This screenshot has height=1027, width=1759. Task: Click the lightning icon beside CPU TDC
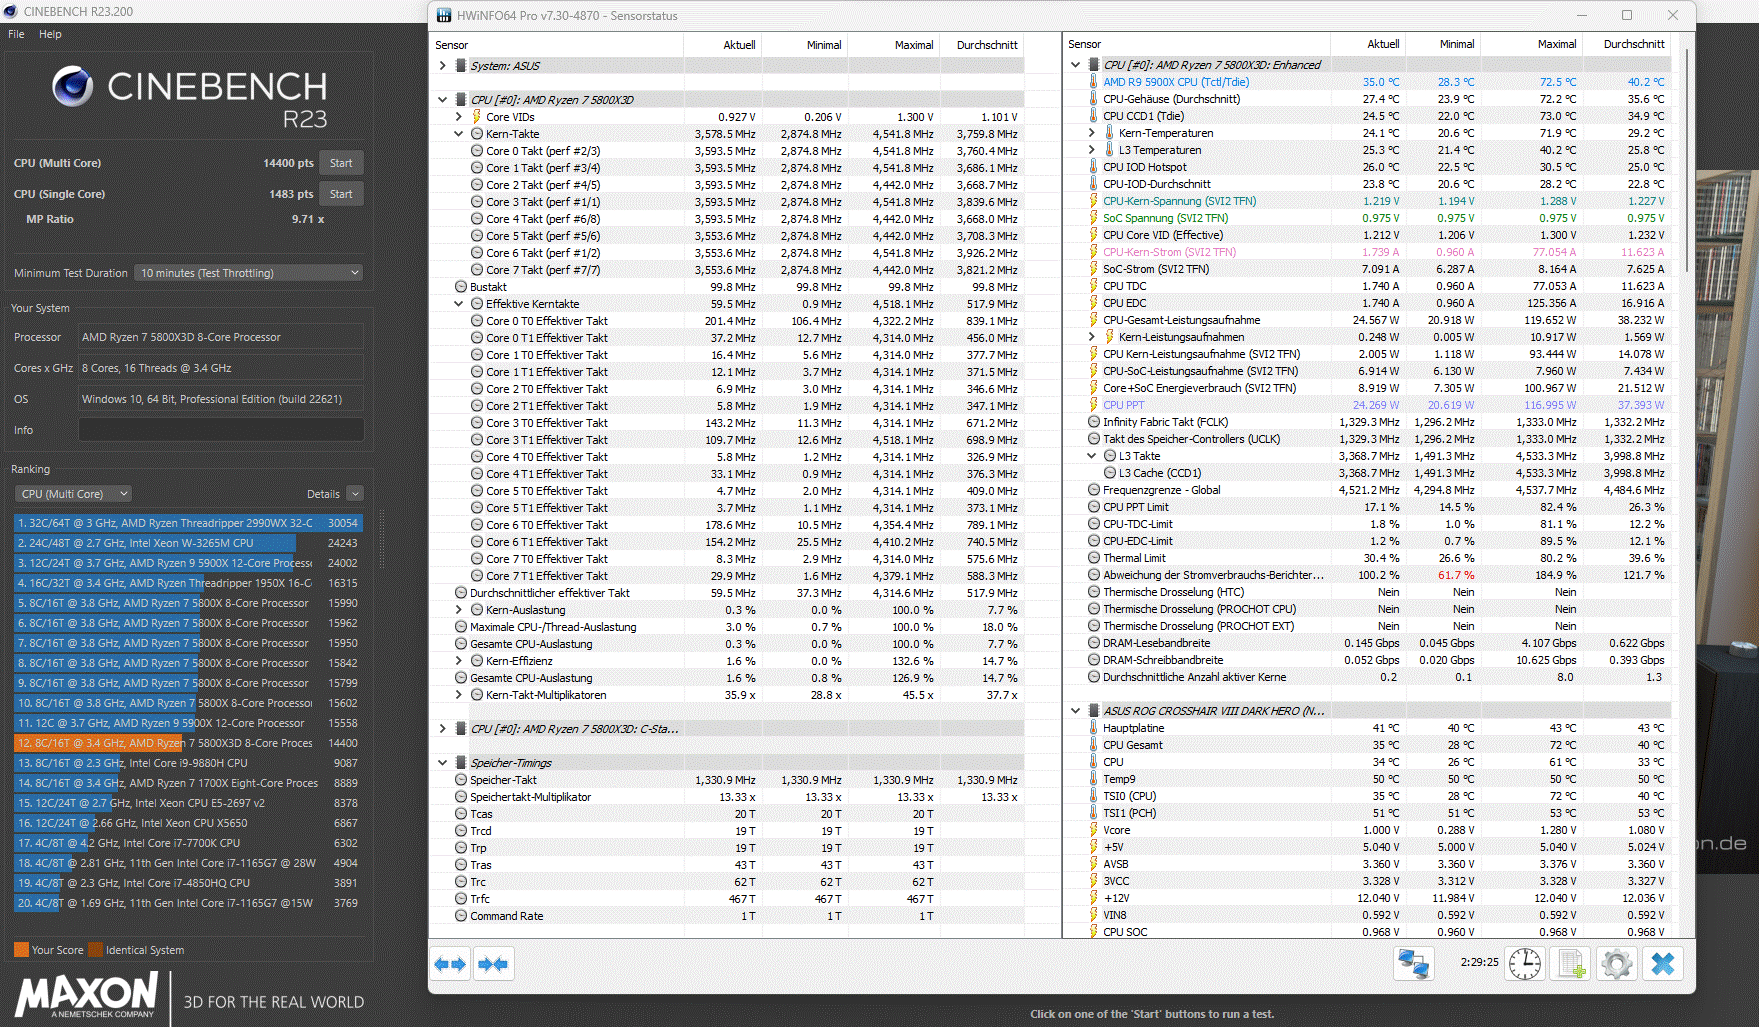tap(1093, 286)
